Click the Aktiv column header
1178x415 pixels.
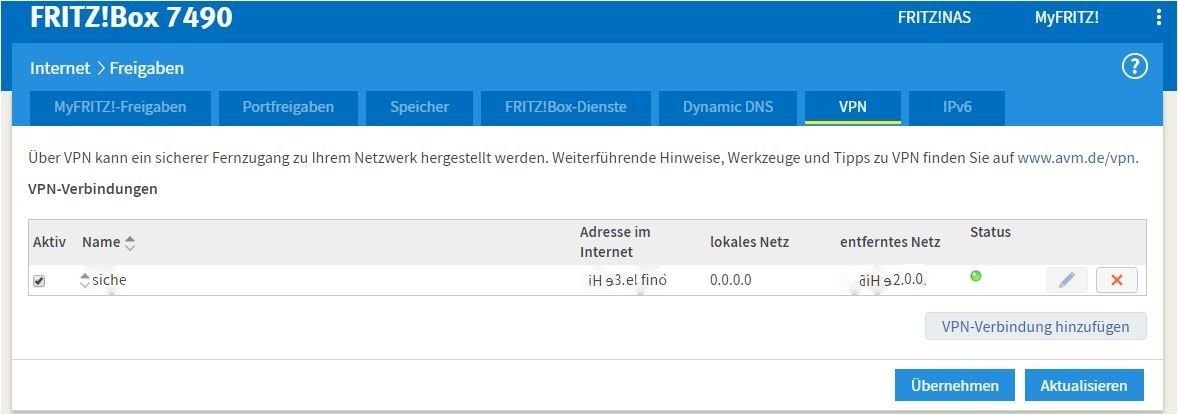[x=50, y=242]
